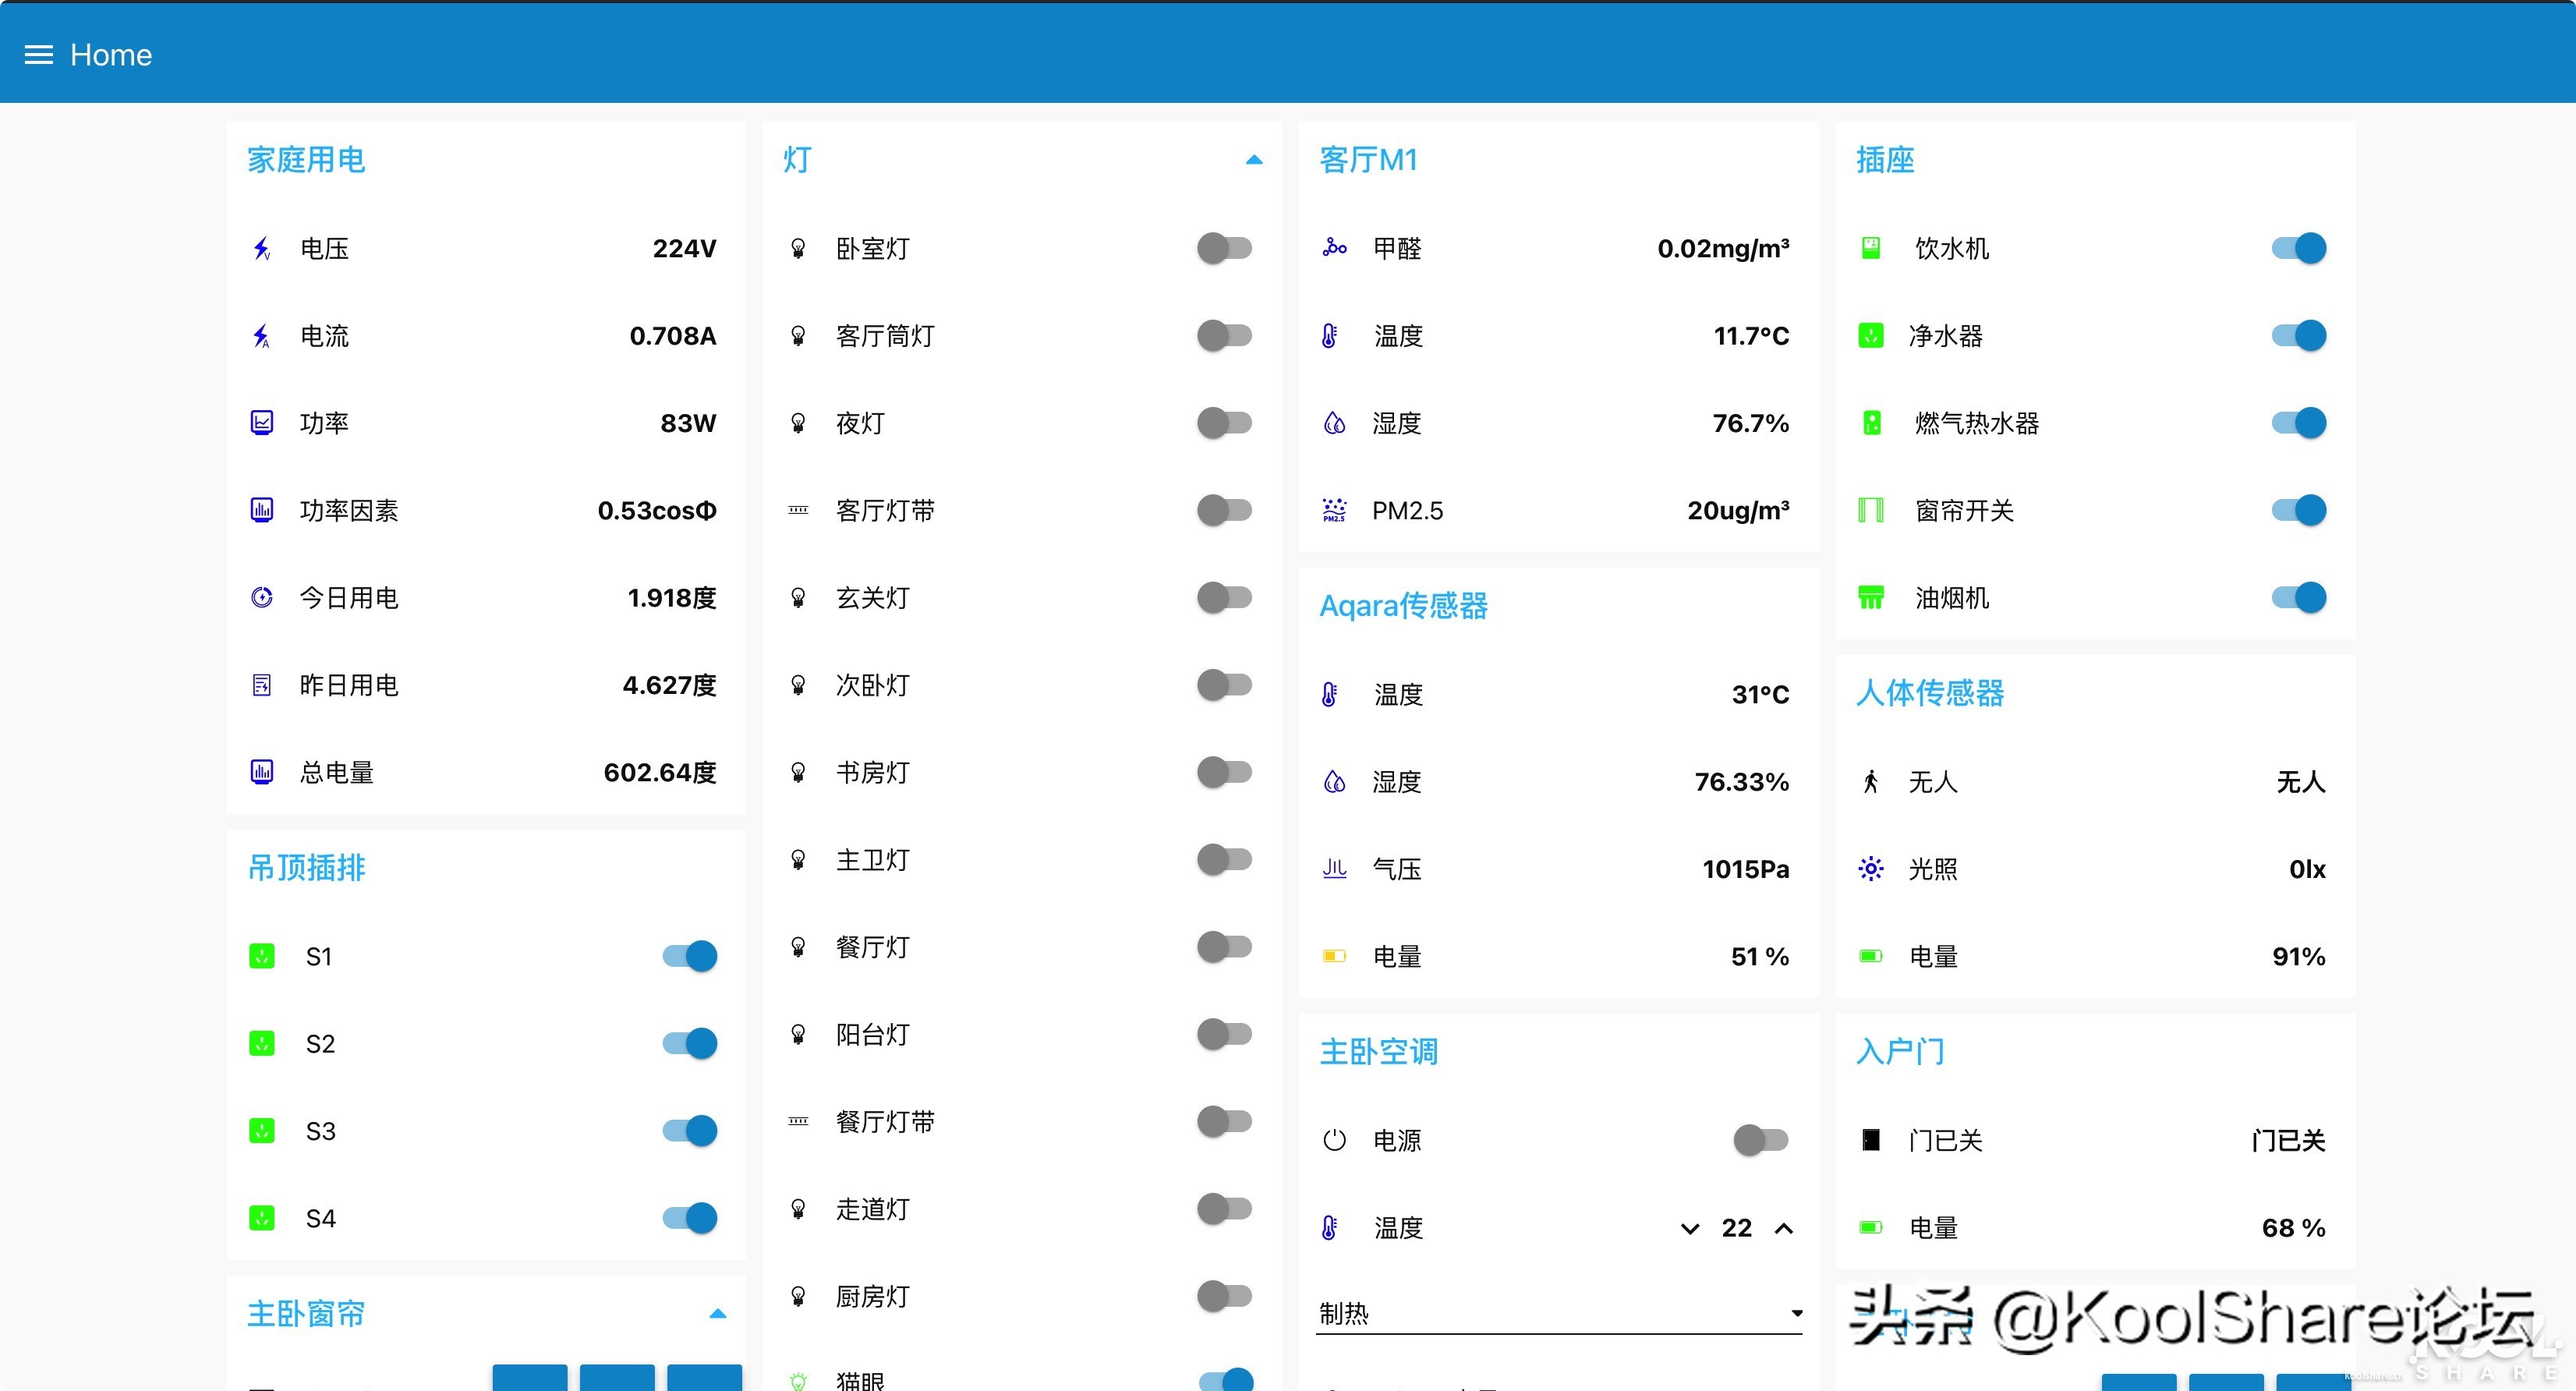Toggle the 主卧空调 电源 power switch
This screenshot has width=2576, height=1391.
(1758, 1139)
